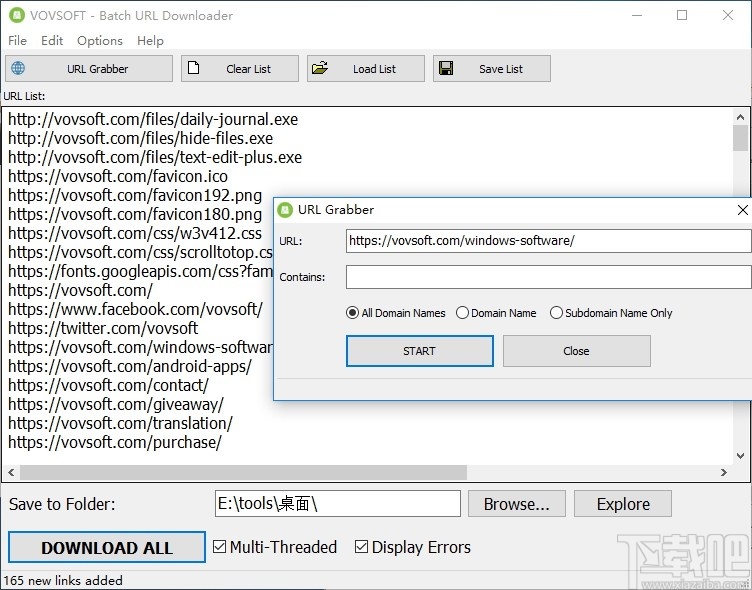Click the vertical scrollbar thumb of URL list
This screenshot has width=752, height=590.
(x=740, y=138)
